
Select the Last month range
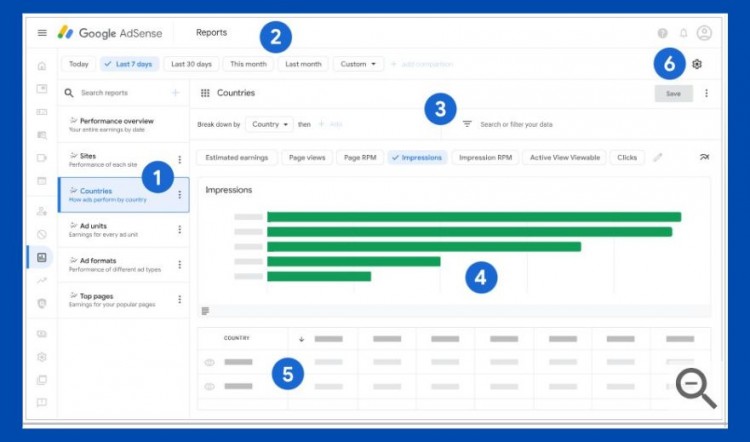(303, 64)
